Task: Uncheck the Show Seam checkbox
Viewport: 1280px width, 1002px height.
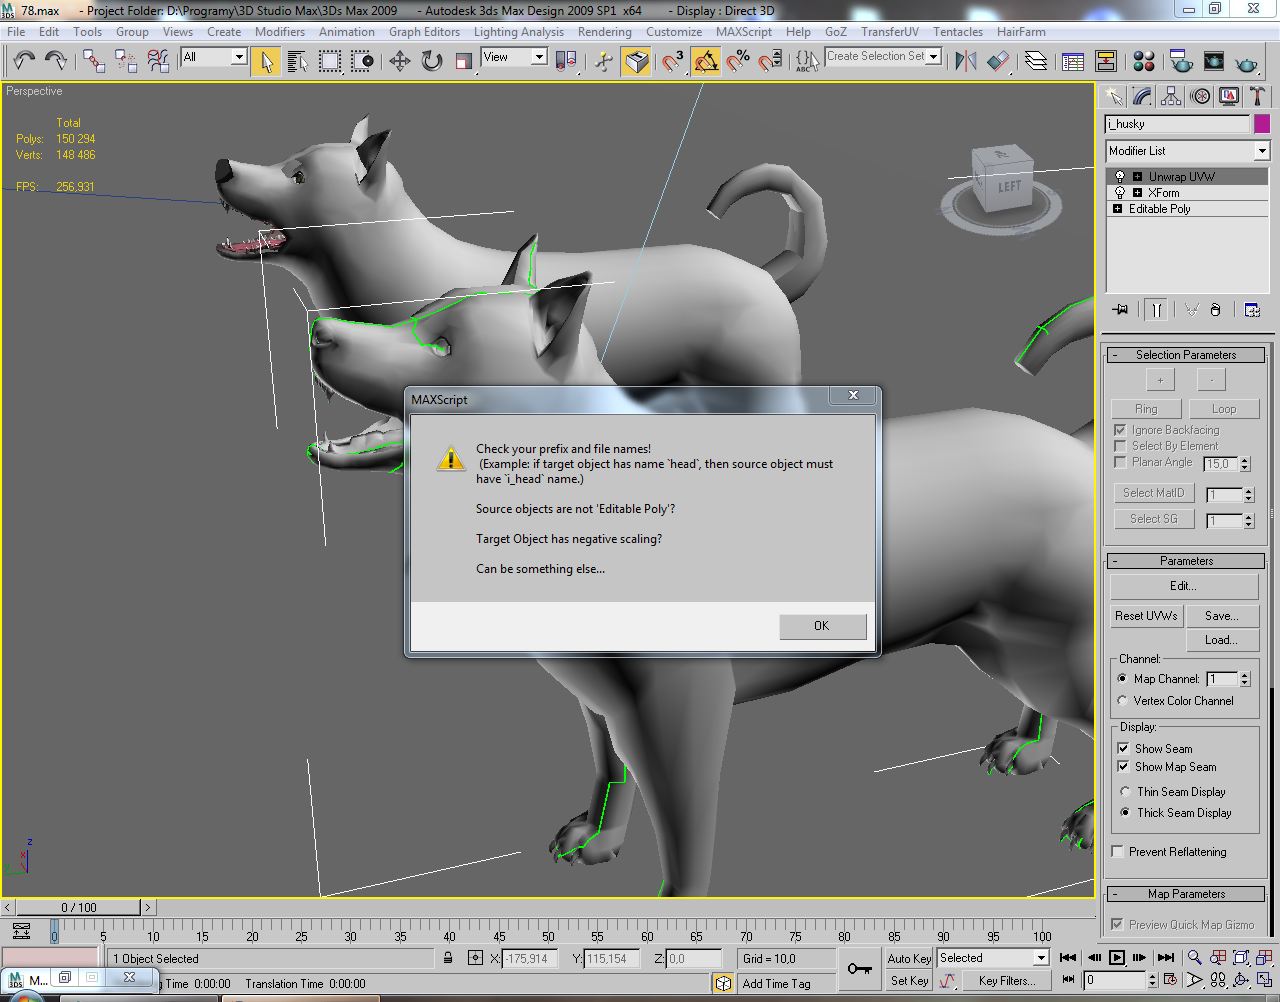Action: 1123,748
